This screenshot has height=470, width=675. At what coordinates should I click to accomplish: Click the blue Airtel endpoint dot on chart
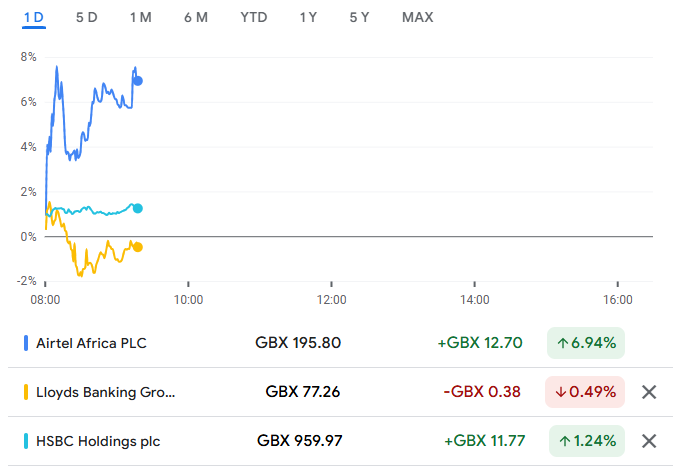(x=138, y=80)
